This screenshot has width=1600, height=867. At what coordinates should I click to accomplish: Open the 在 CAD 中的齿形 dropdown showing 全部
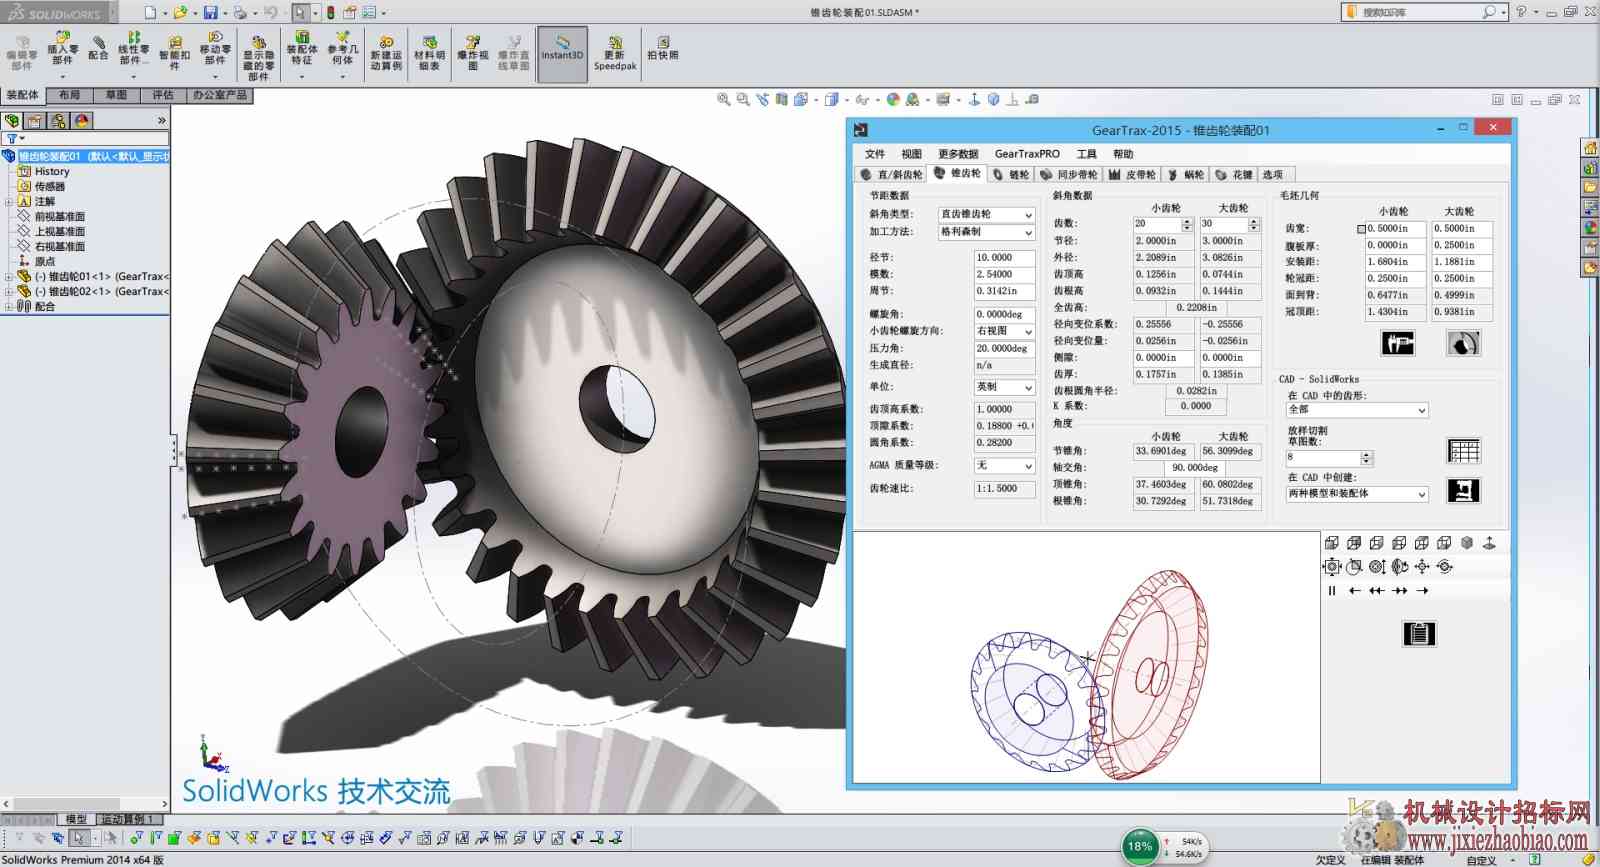1357,410
